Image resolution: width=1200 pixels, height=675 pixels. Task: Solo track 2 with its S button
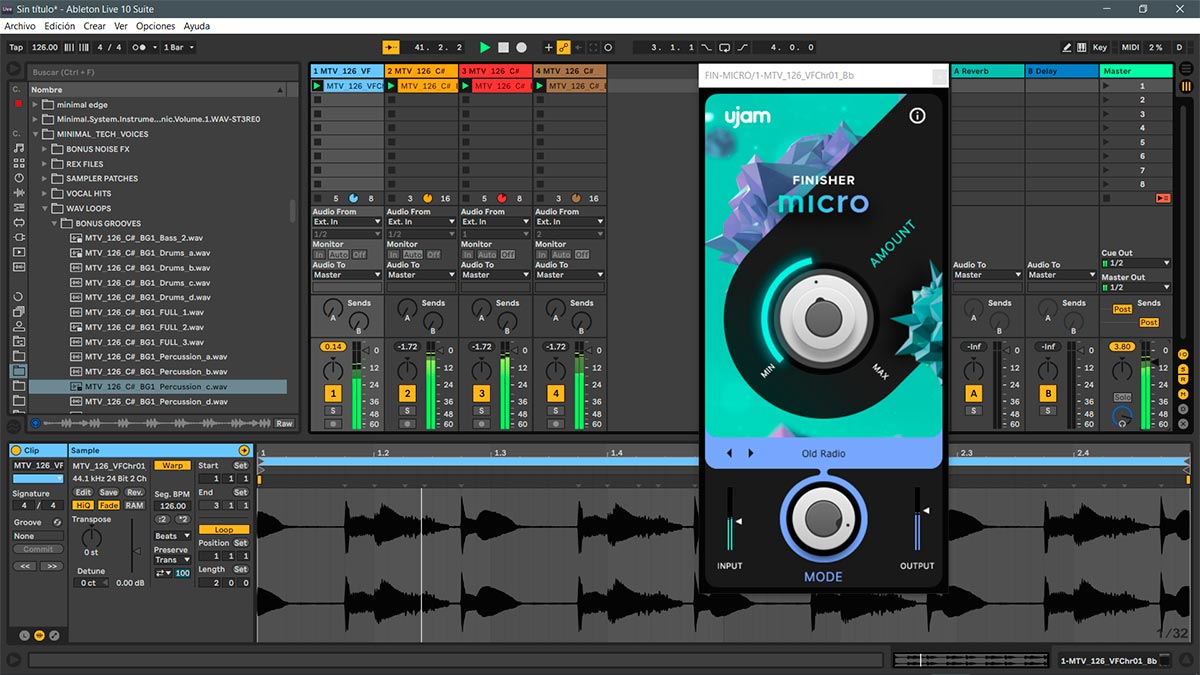407,411
